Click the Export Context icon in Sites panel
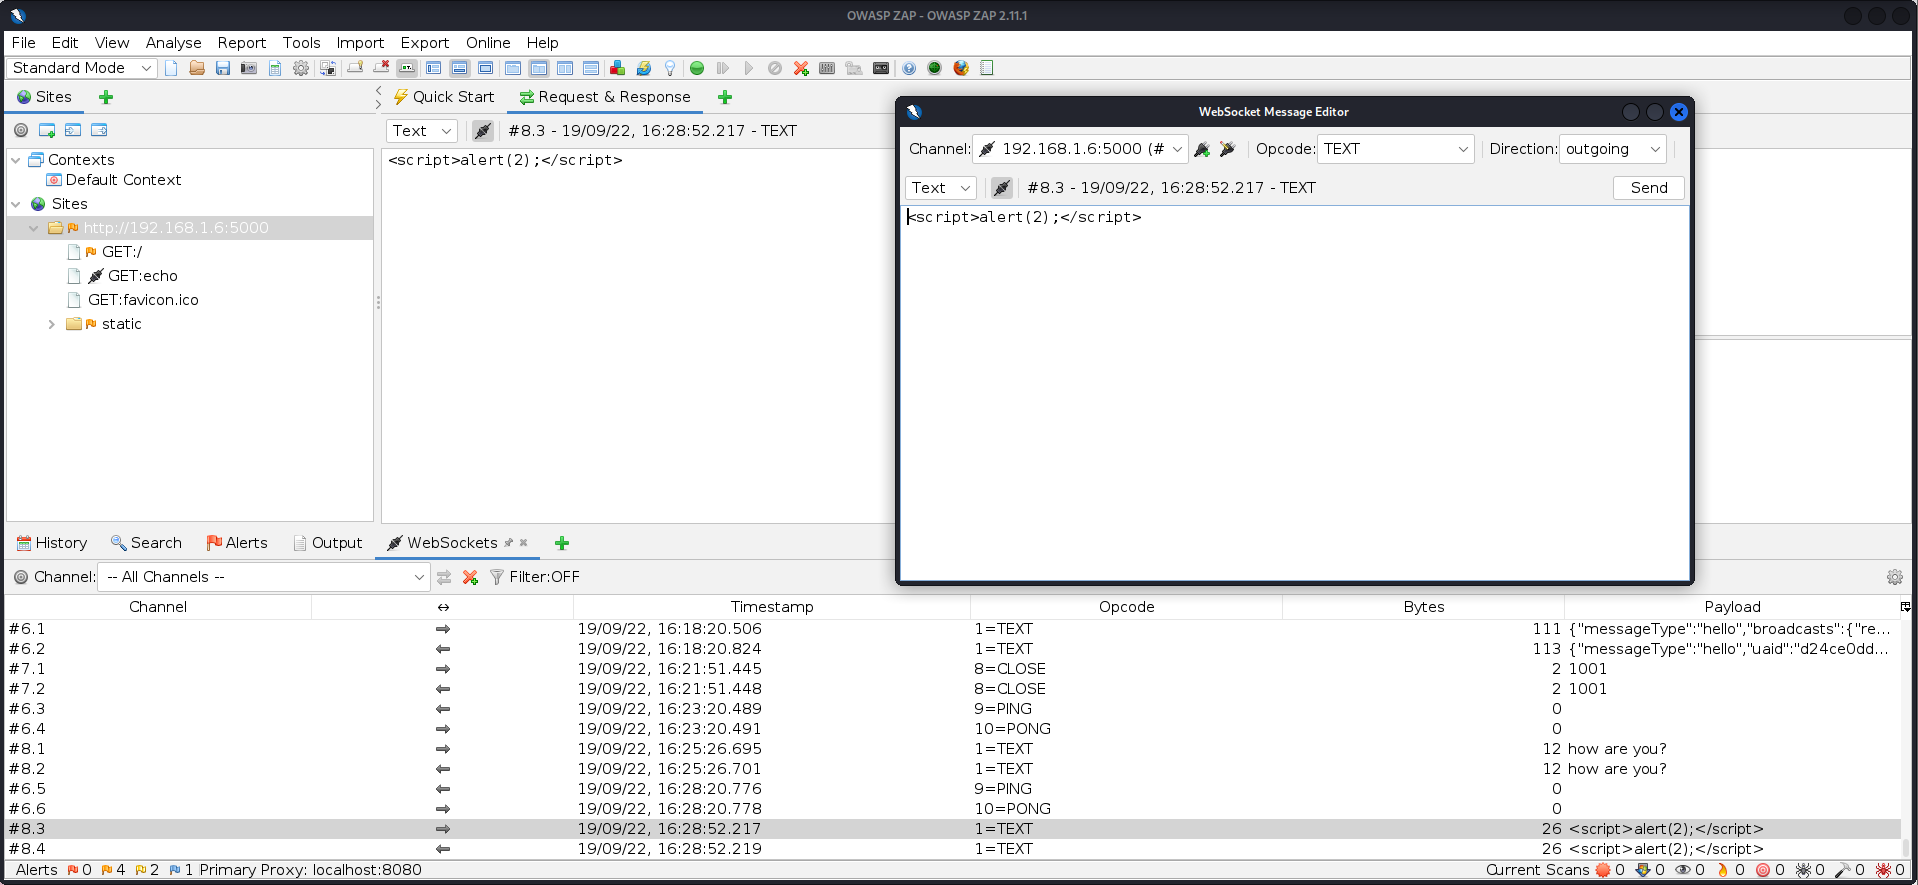The image size is (1918, 885). (99, 130)
